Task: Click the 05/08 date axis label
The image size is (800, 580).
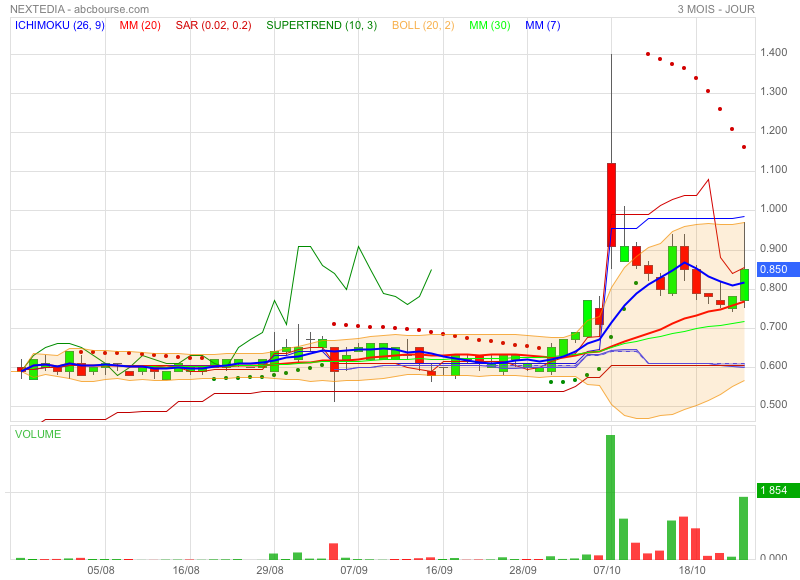Action: (101, 570)
